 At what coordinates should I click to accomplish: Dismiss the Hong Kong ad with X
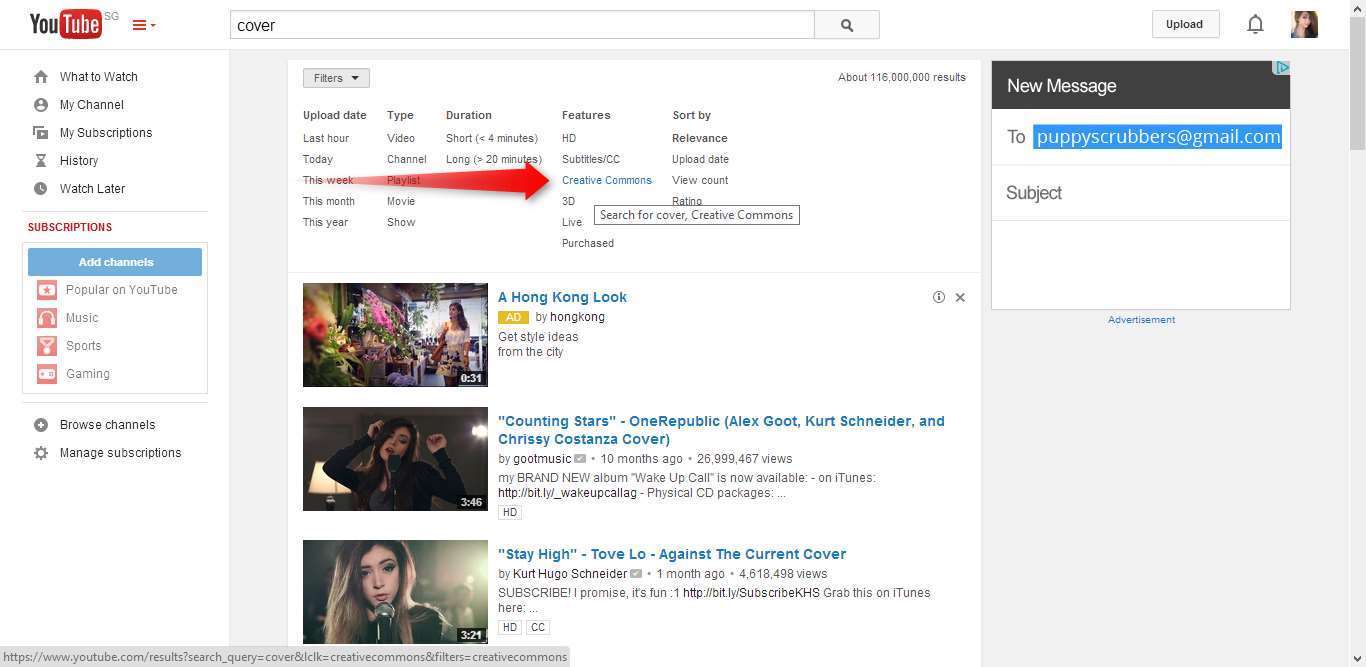point(960,297)
